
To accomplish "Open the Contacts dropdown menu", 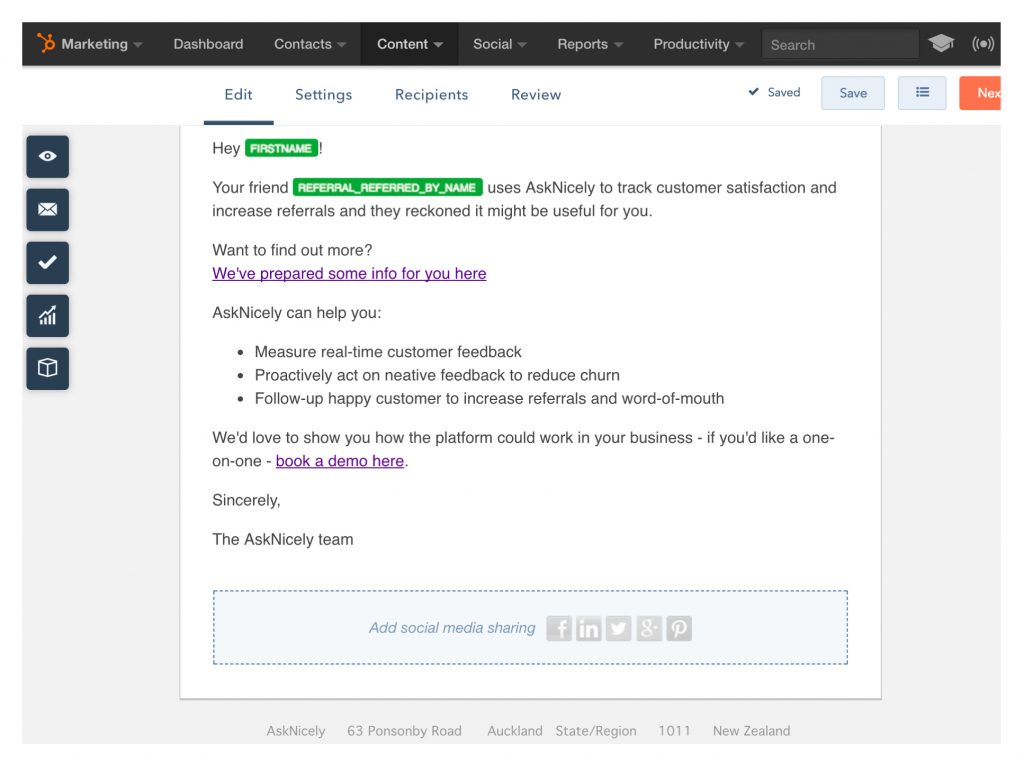I will click(310, 44).
